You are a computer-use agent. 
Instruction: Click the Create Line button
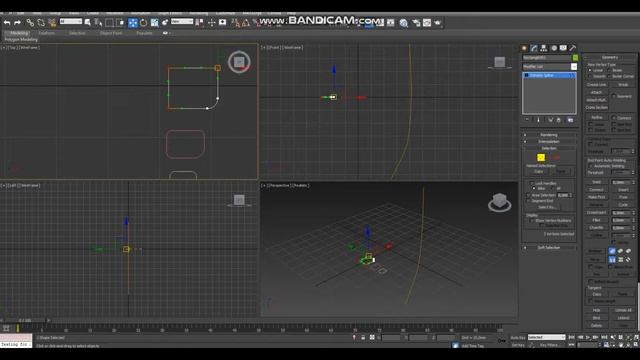click(597, 85)
